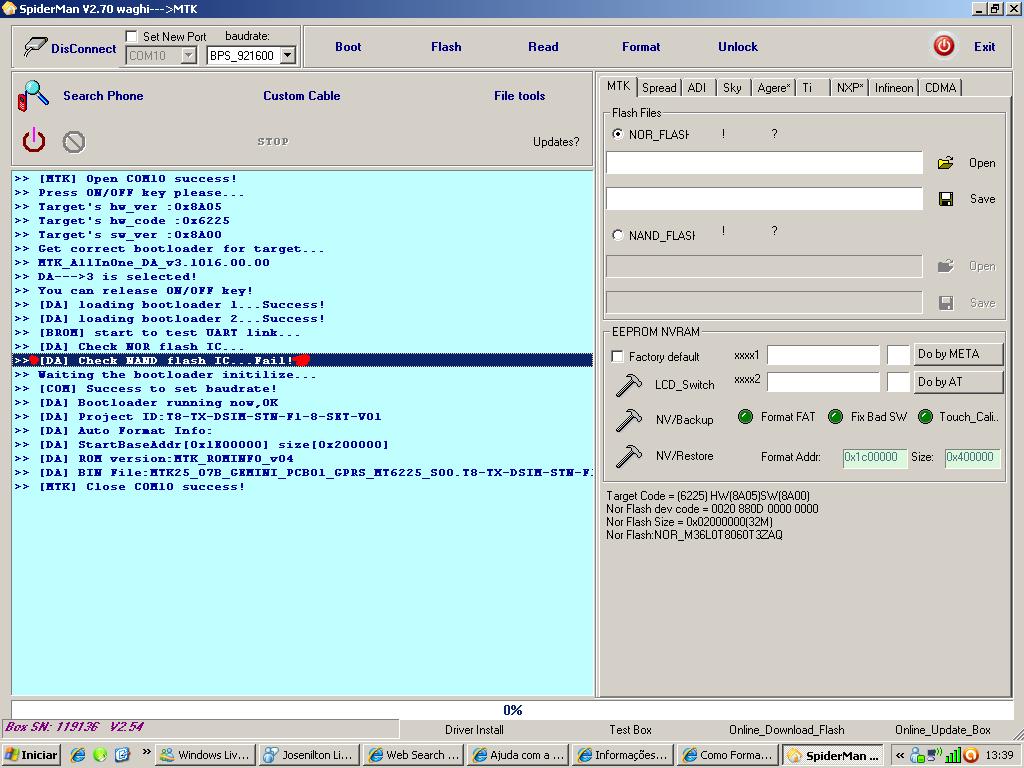Open the Infineon tab
This screenshot has height=768, width=1024.
[893, 88]
